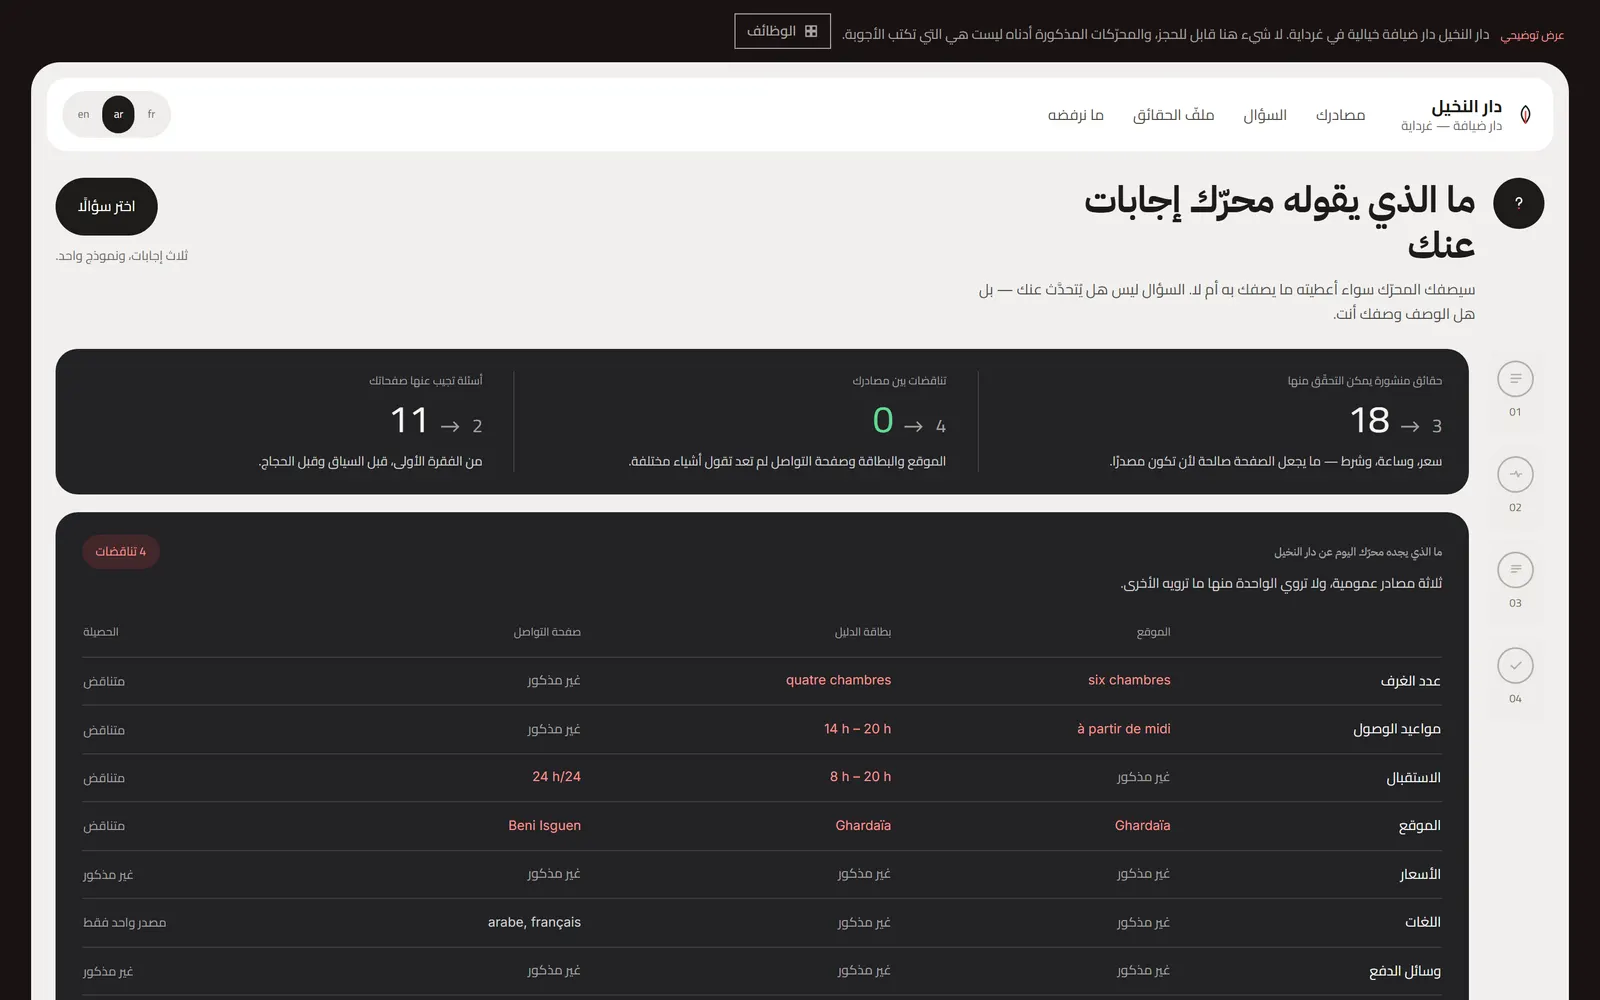Screen dimensions: 1600x1000
Task: Click the à partir de midi cell
Action: (1123, 729)
